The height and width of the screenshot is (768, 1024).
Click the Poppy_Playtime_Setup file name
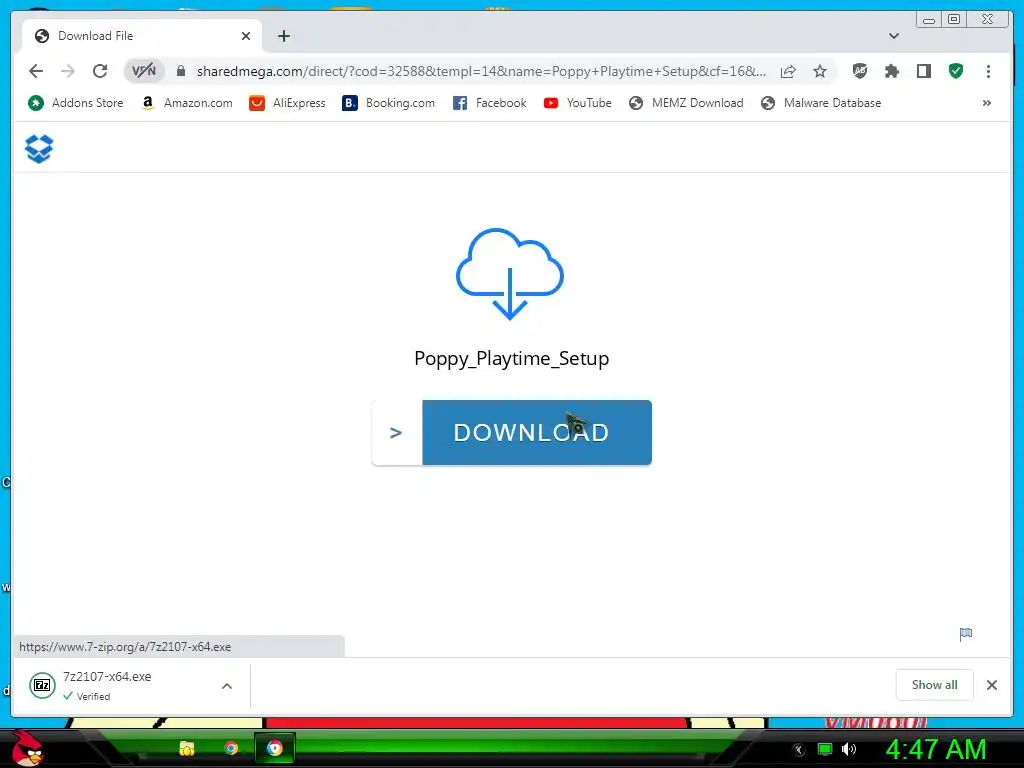(x=511, y=359)
